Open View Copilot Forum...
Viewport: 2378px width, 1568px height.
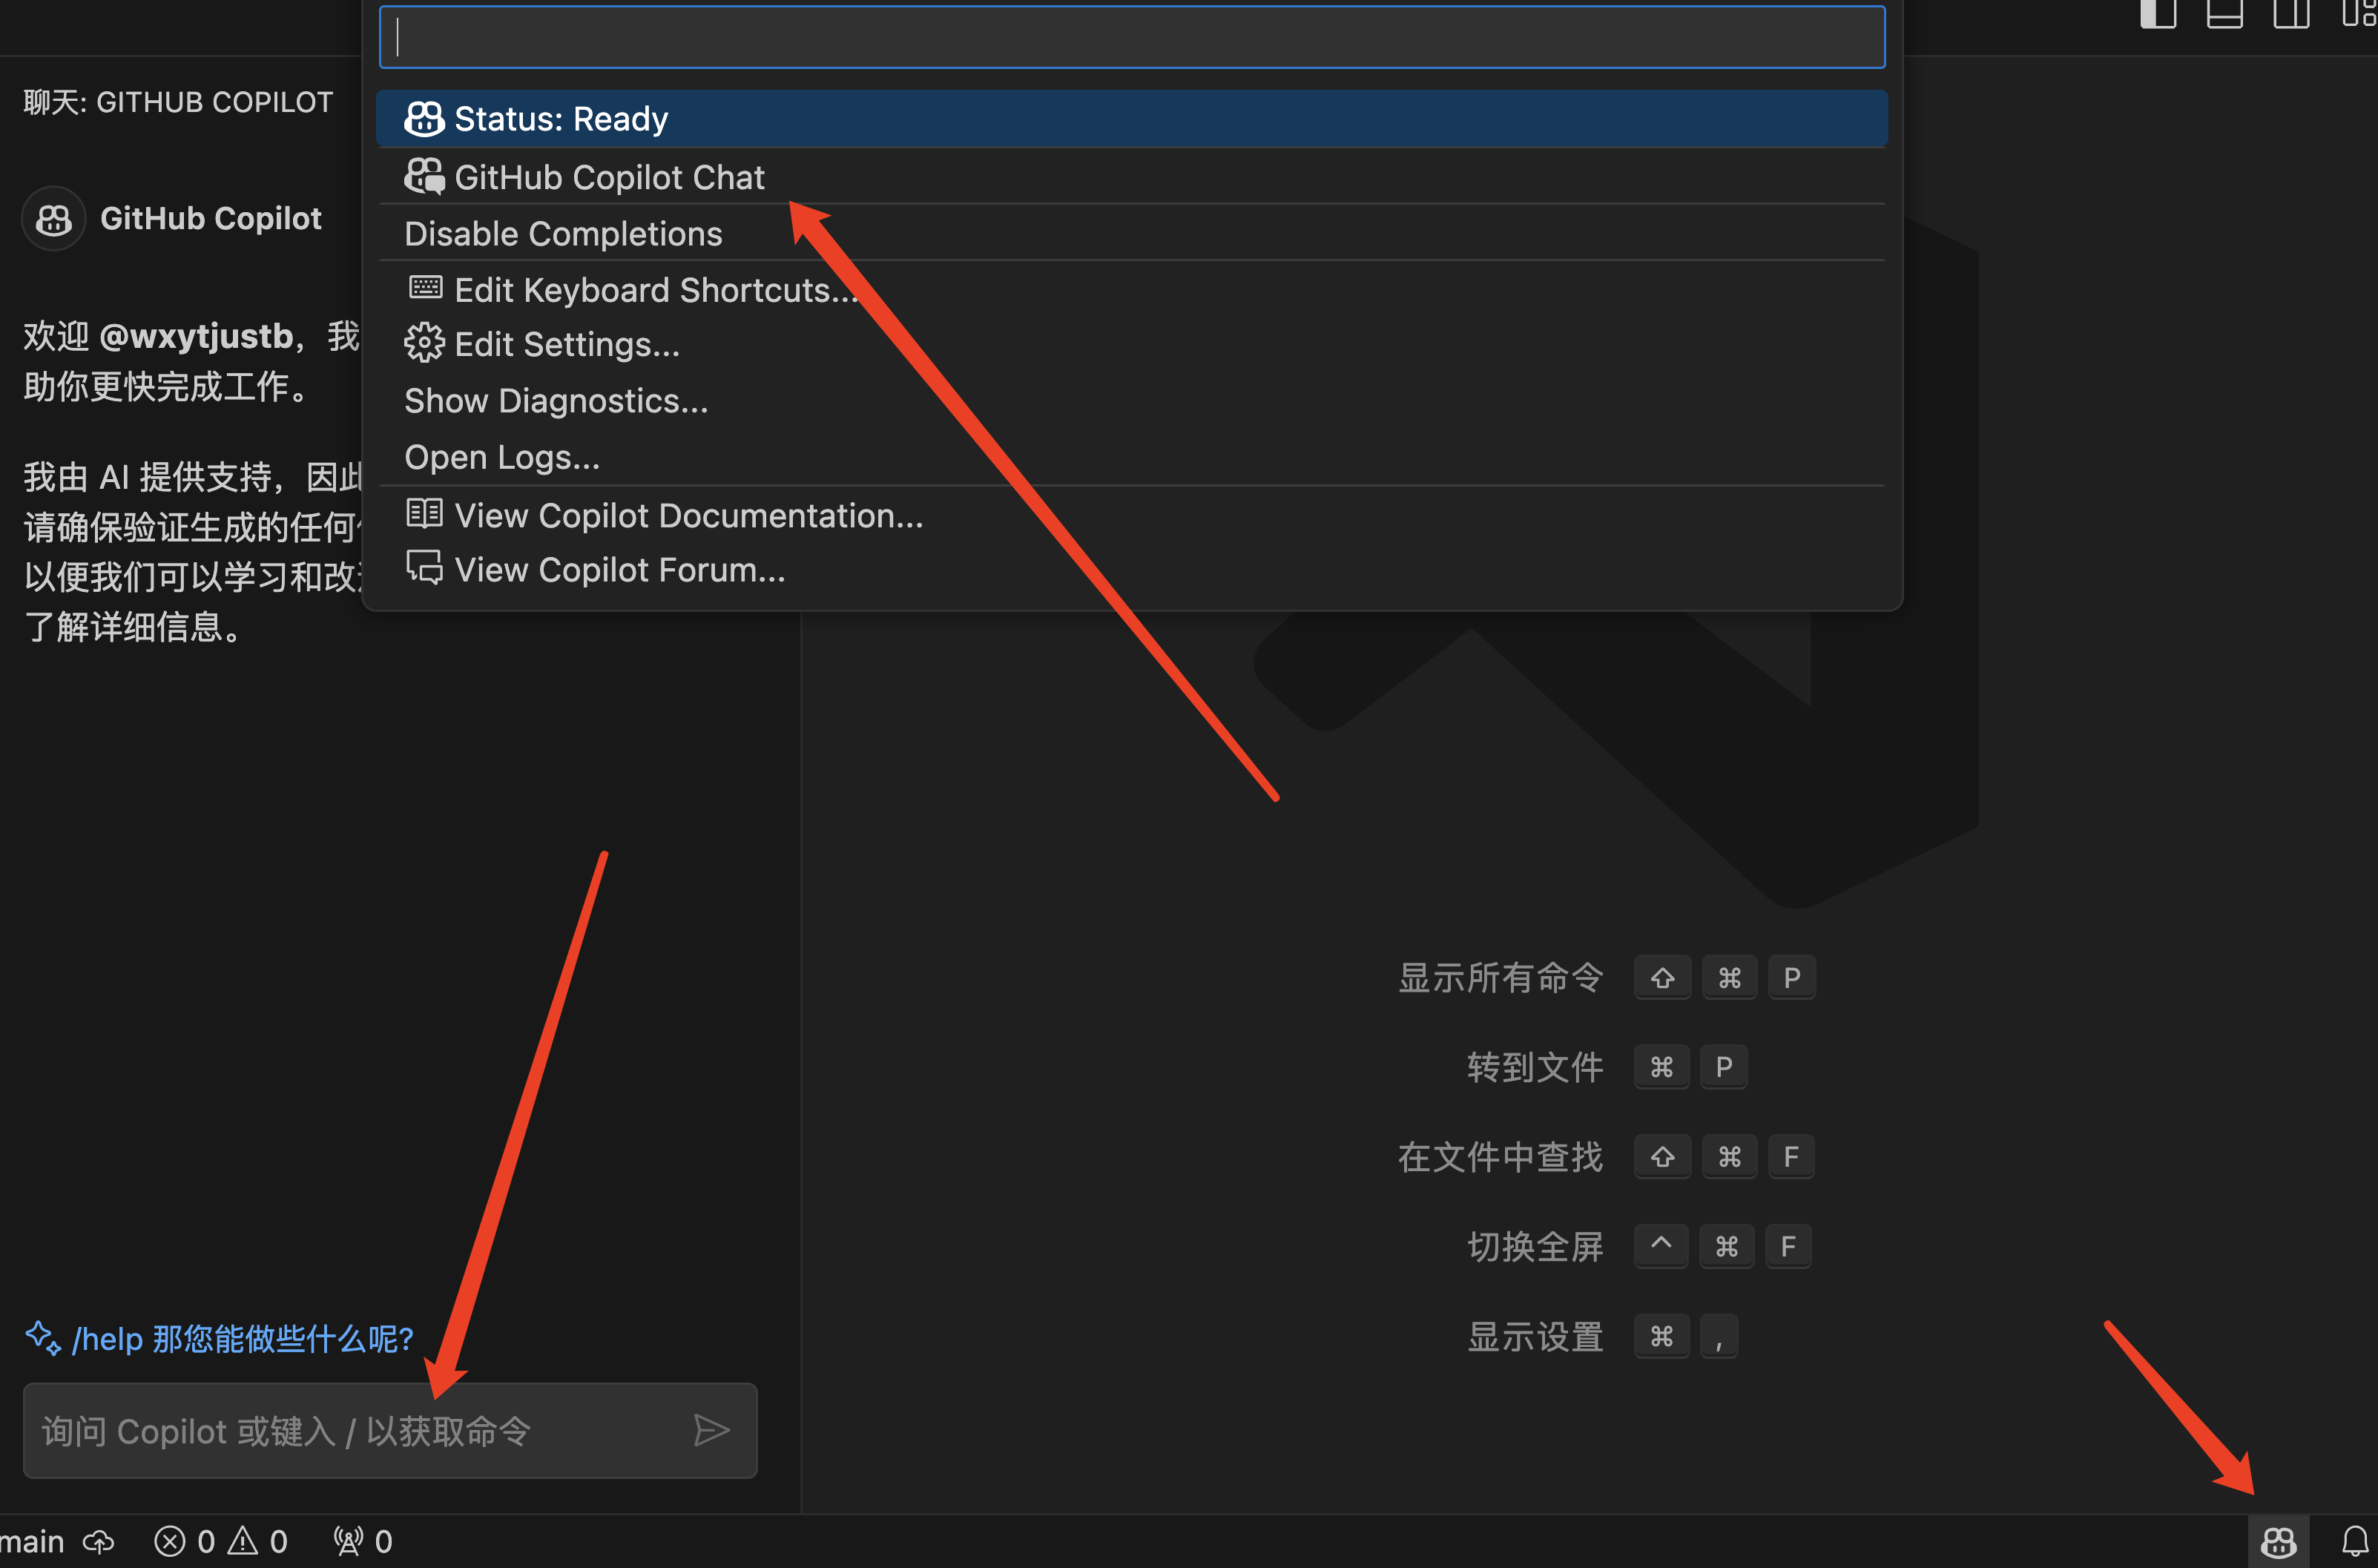(1132, 569)
